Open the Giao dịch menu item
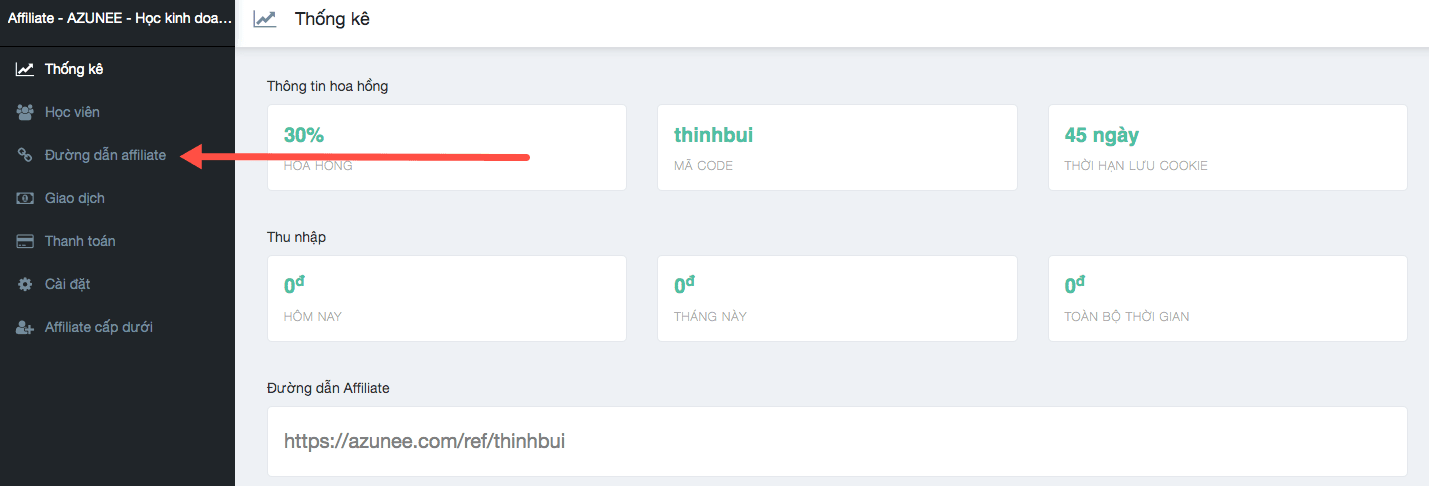The image size is (1429, 486). pyautogui.click(x=75, y=198)
